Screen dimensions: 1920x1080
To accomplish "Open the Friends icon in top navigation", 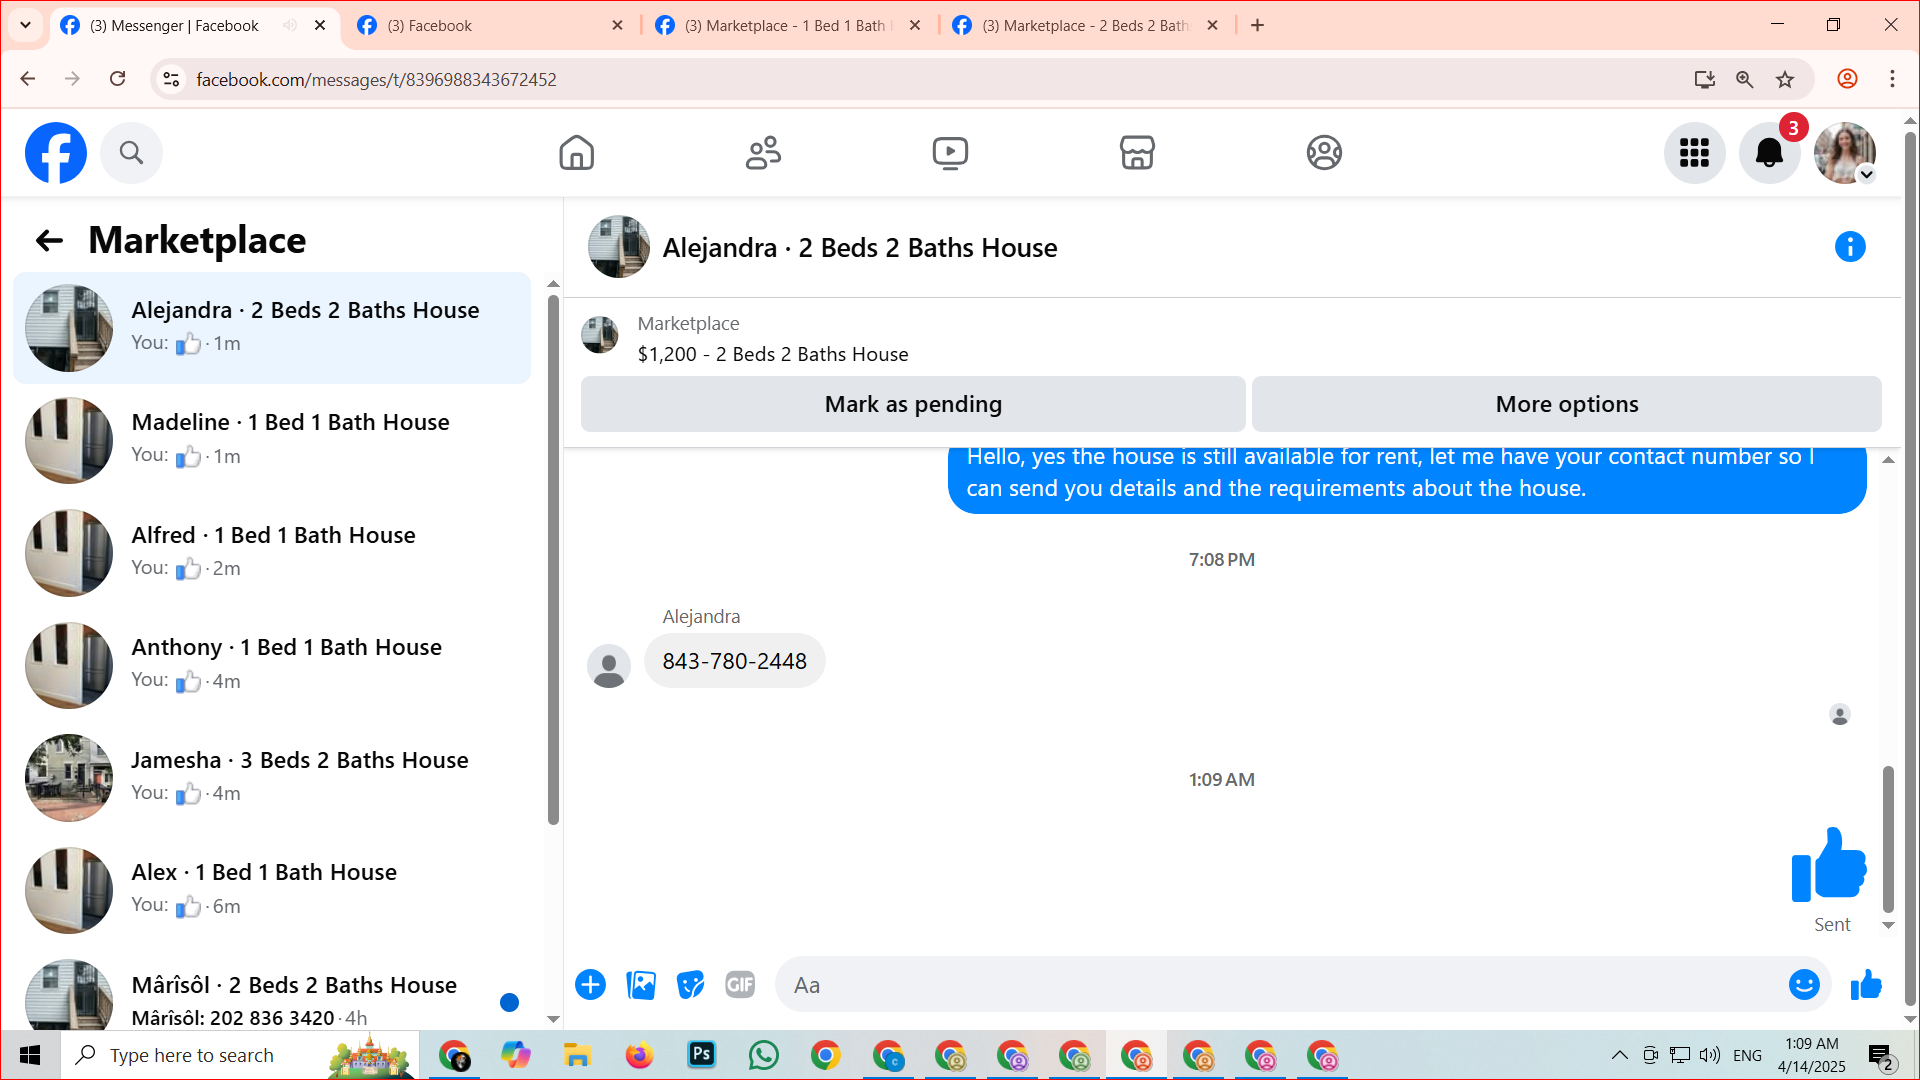I will (763, 153).
